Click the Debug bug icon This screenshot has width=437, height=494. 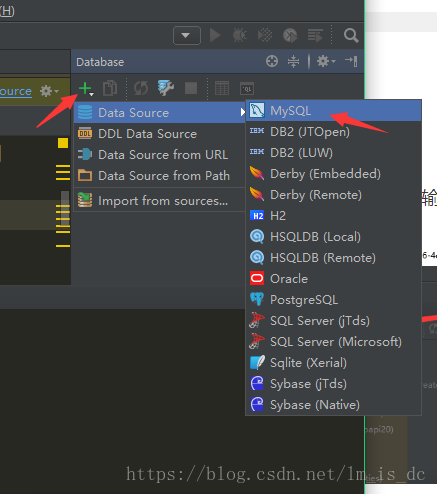coord(239,35)
